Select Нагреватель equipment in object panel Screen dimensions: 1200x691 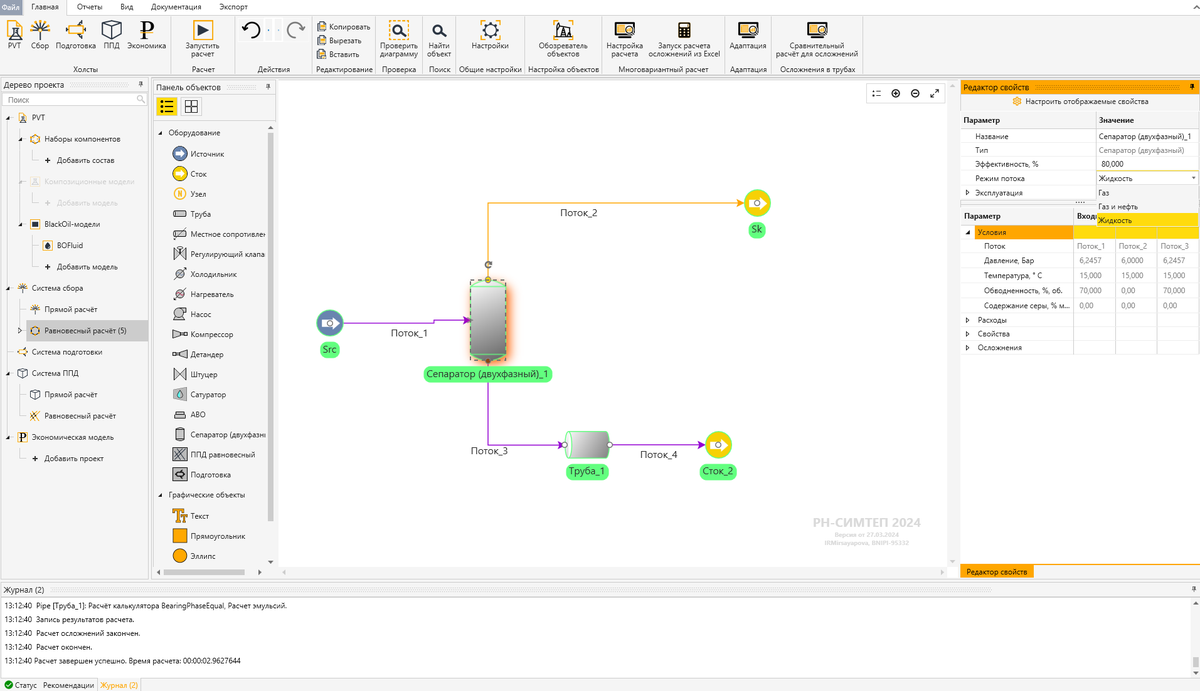[x=203, y=294]
